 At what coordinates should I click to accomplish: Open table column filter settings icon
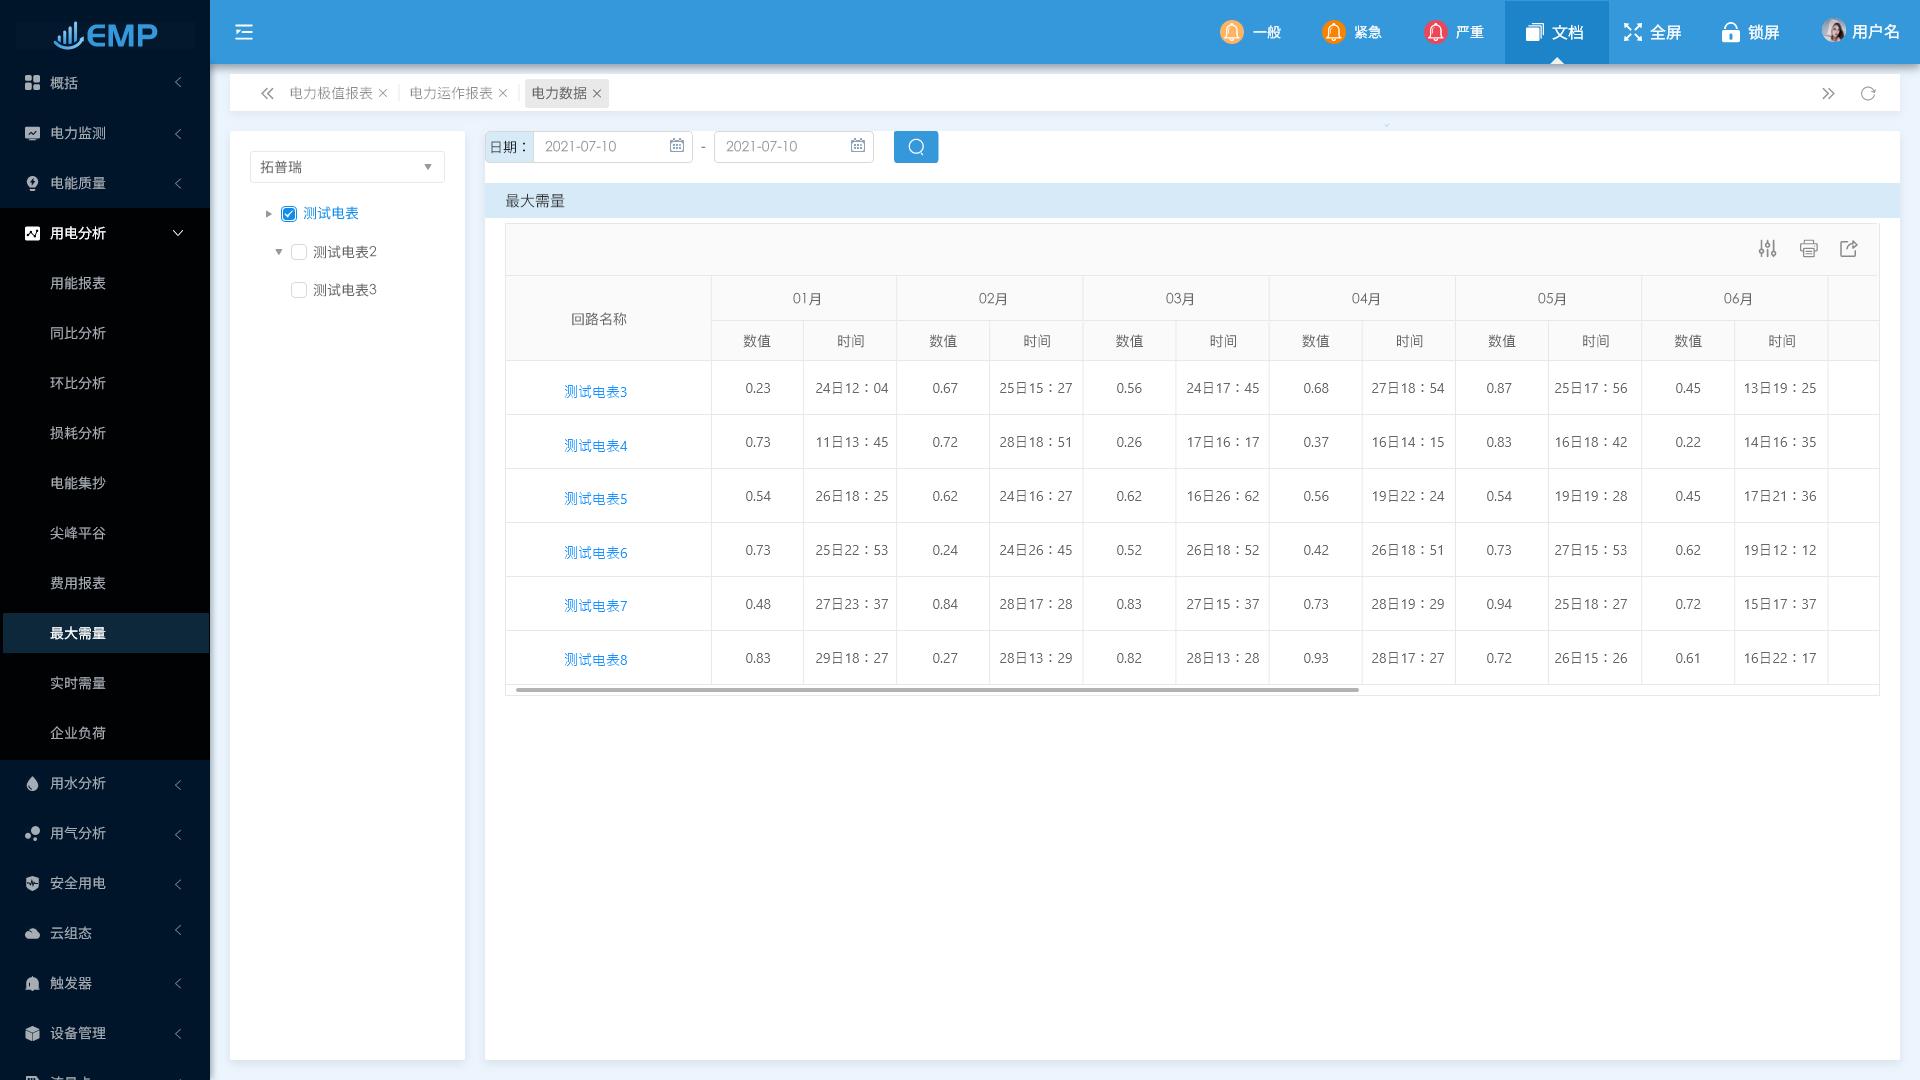pos(1767,249)
